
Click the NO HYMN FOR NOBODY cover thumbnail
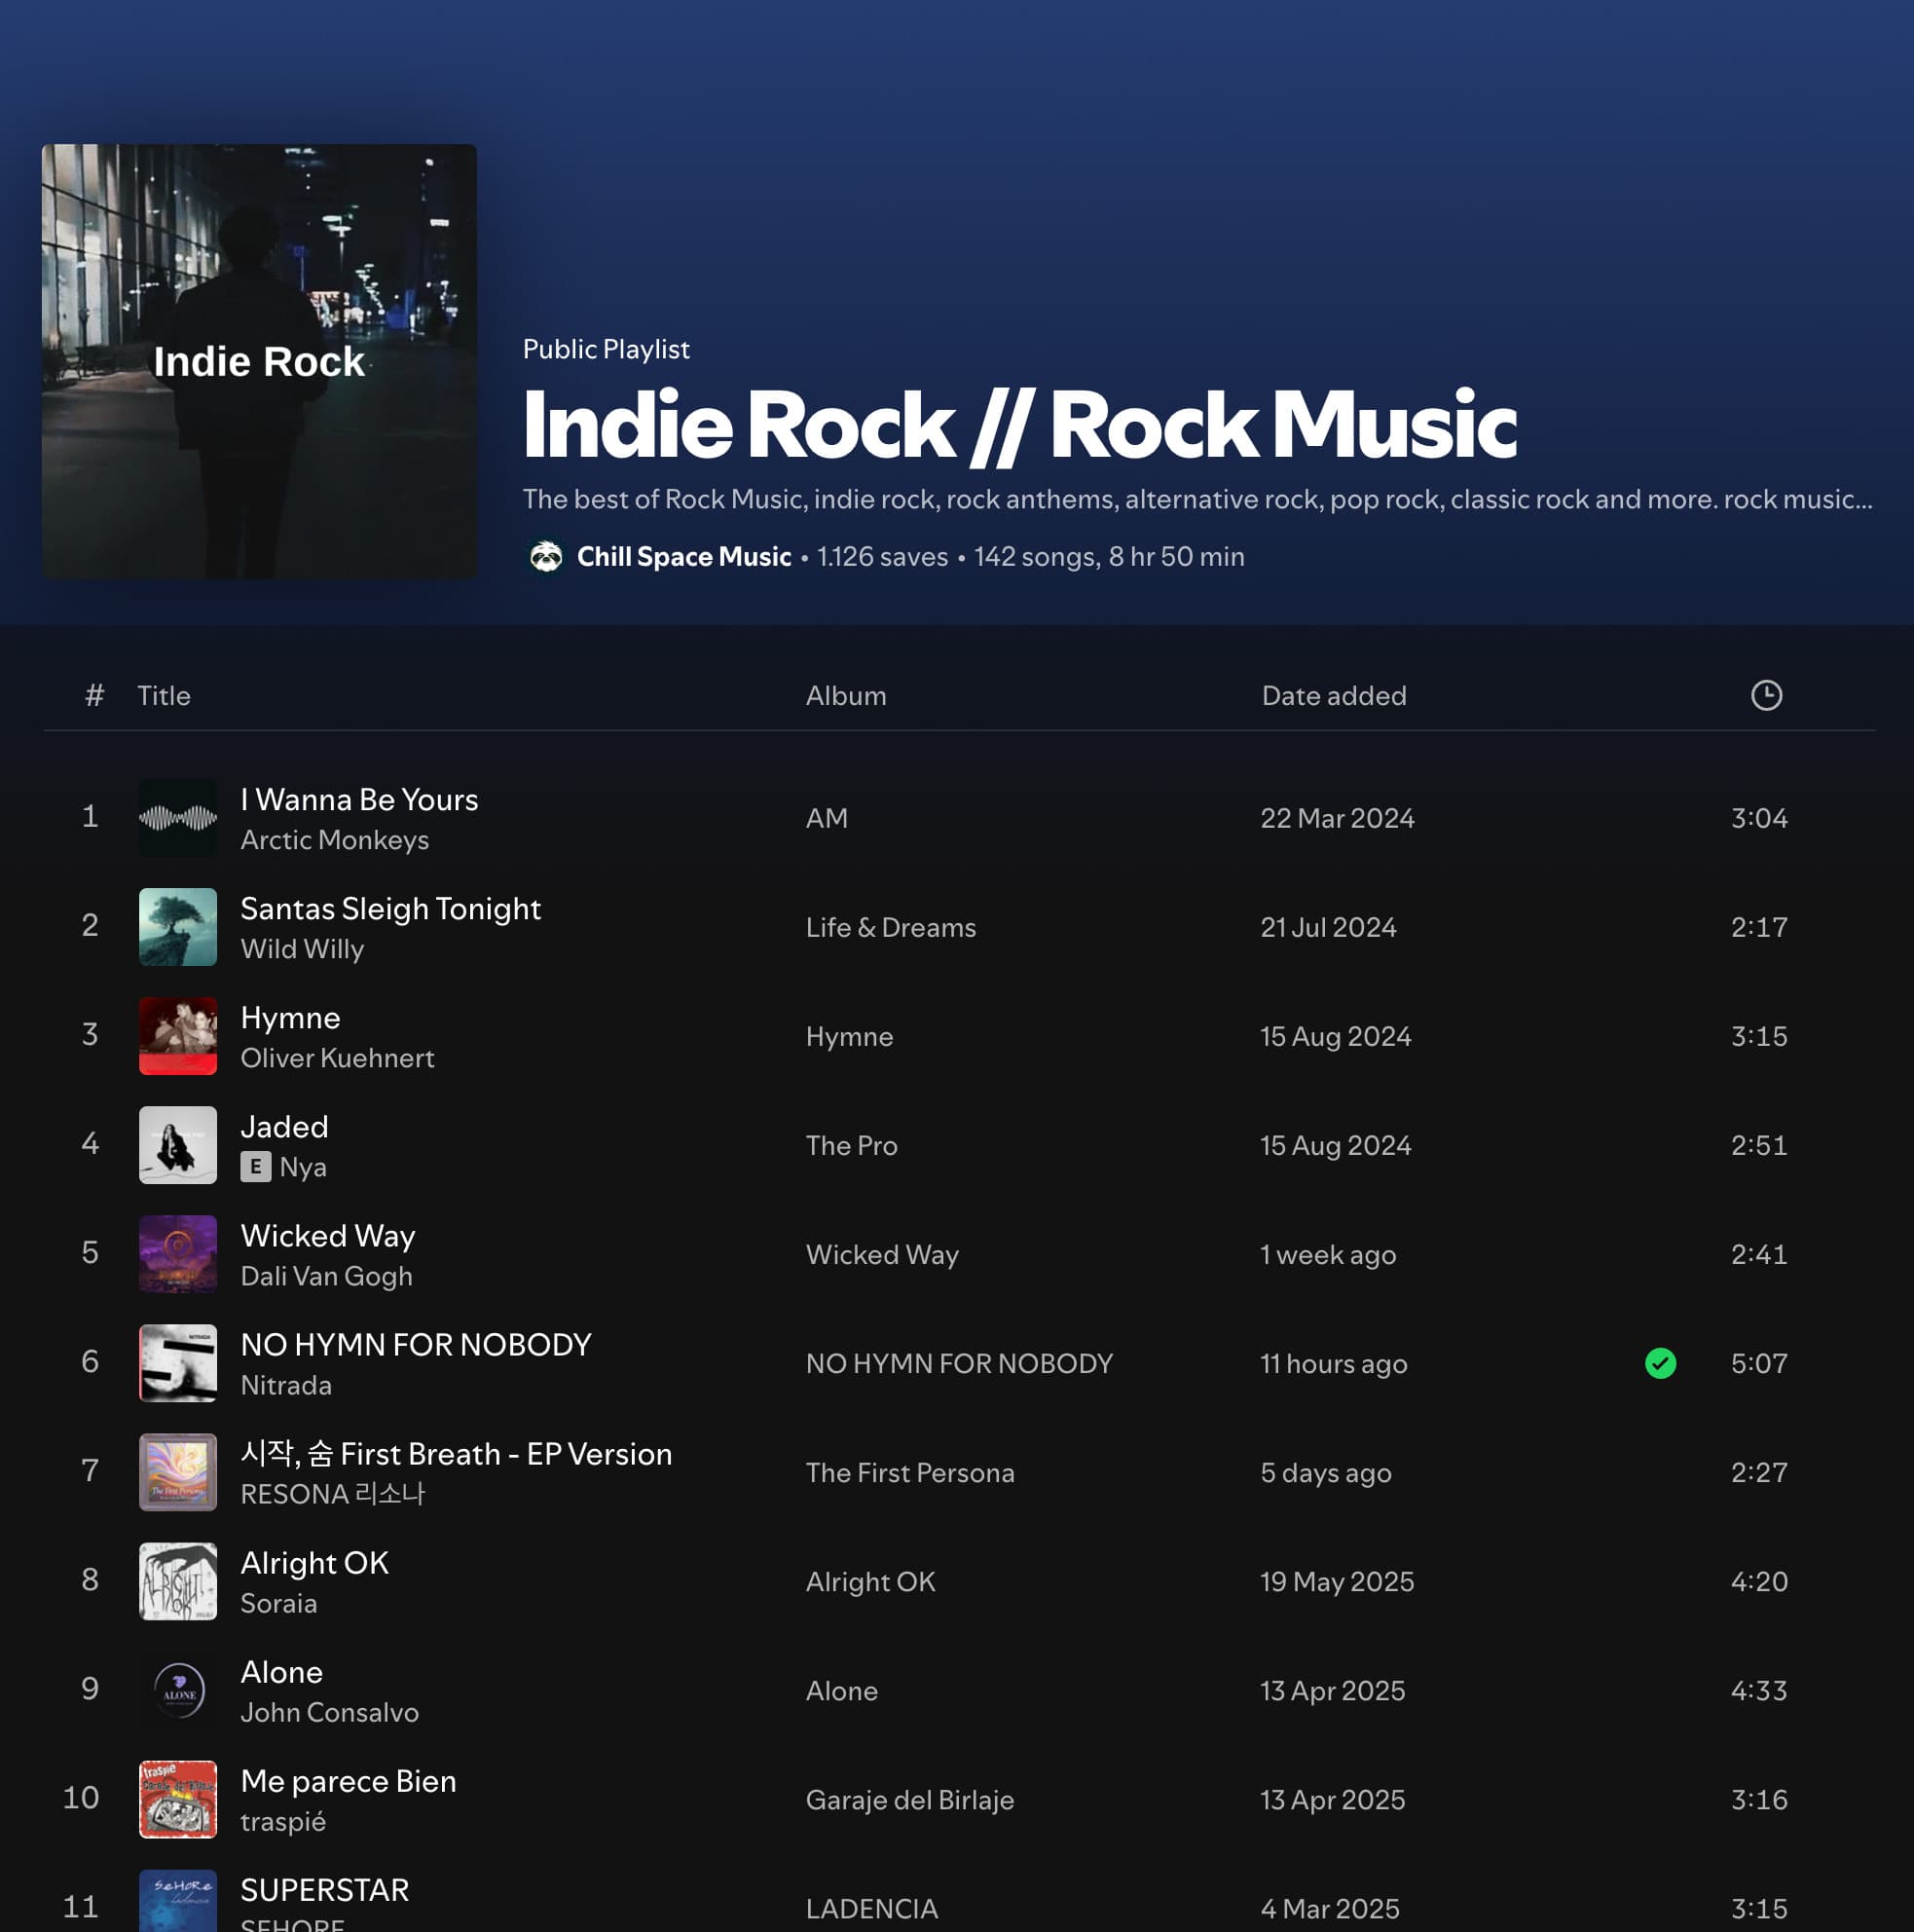(x=178, y=1363)
